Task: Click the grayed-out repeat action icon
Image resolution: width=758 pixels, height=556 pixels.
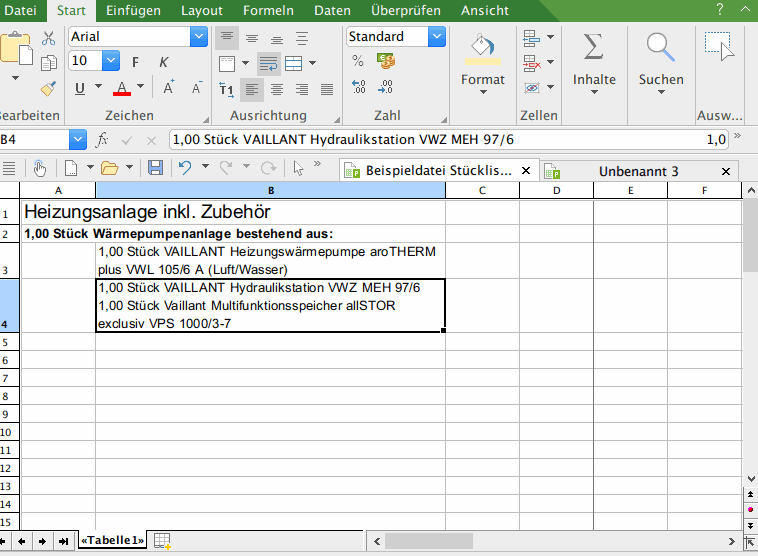Action: coord(268,168)
